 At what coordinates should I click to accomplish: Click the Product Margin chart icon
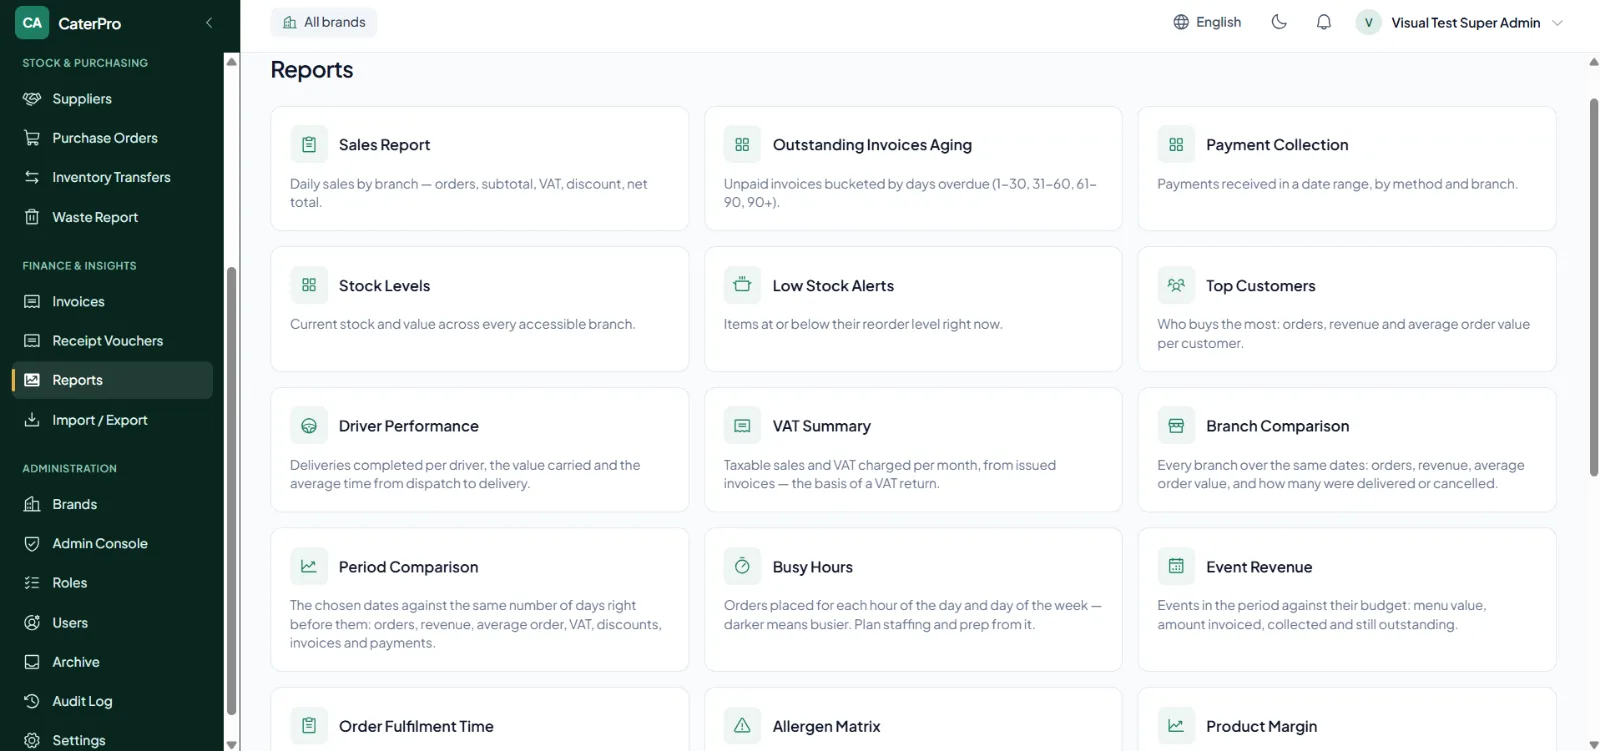click(x=1176, y=726)
